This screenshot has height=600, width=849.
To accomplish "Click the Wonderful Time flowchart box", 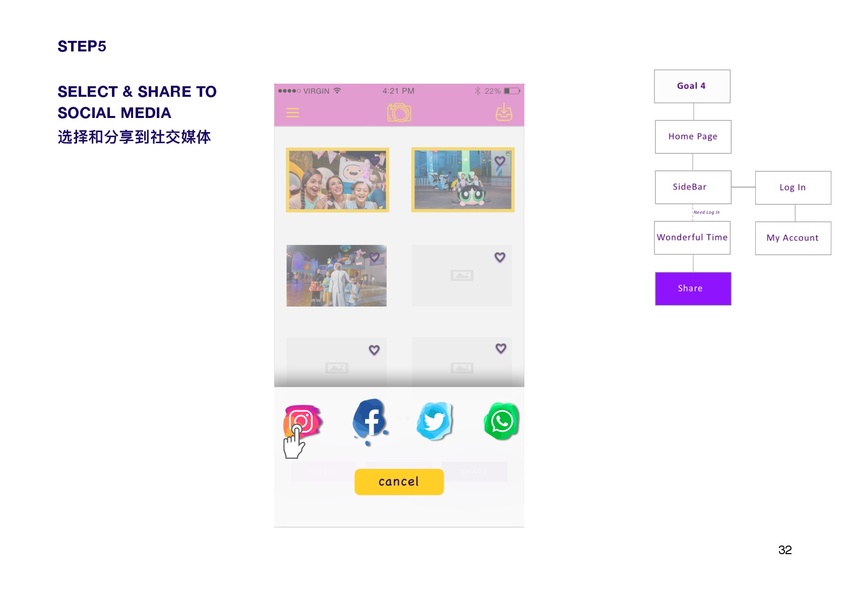I will point(693,238).
